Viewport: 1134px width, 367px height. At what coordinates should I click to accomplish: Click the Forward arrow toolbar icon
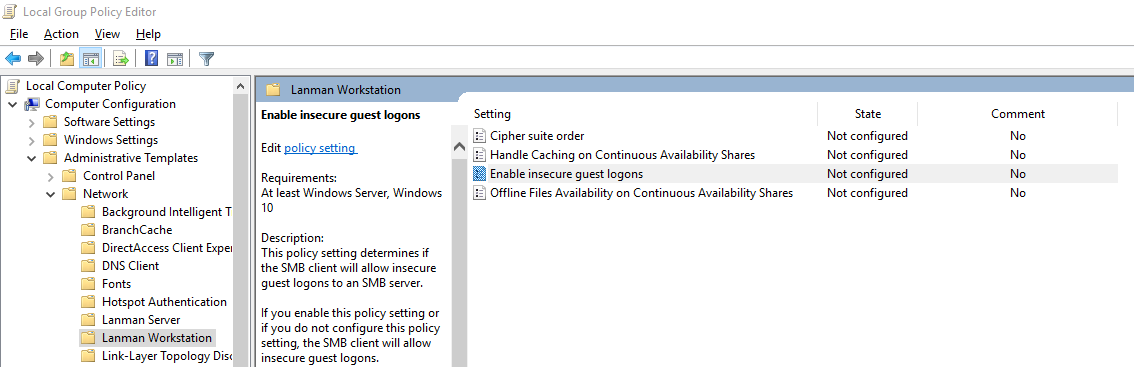pos(35,59)
